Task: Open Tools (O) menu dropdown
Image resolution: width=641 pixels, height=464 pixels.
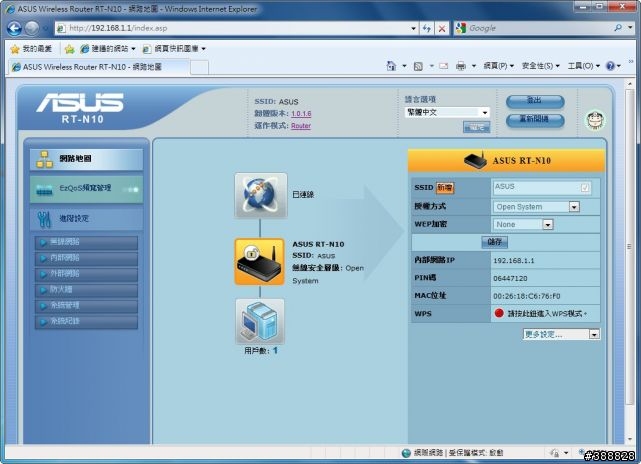Action: coord(583,66)
